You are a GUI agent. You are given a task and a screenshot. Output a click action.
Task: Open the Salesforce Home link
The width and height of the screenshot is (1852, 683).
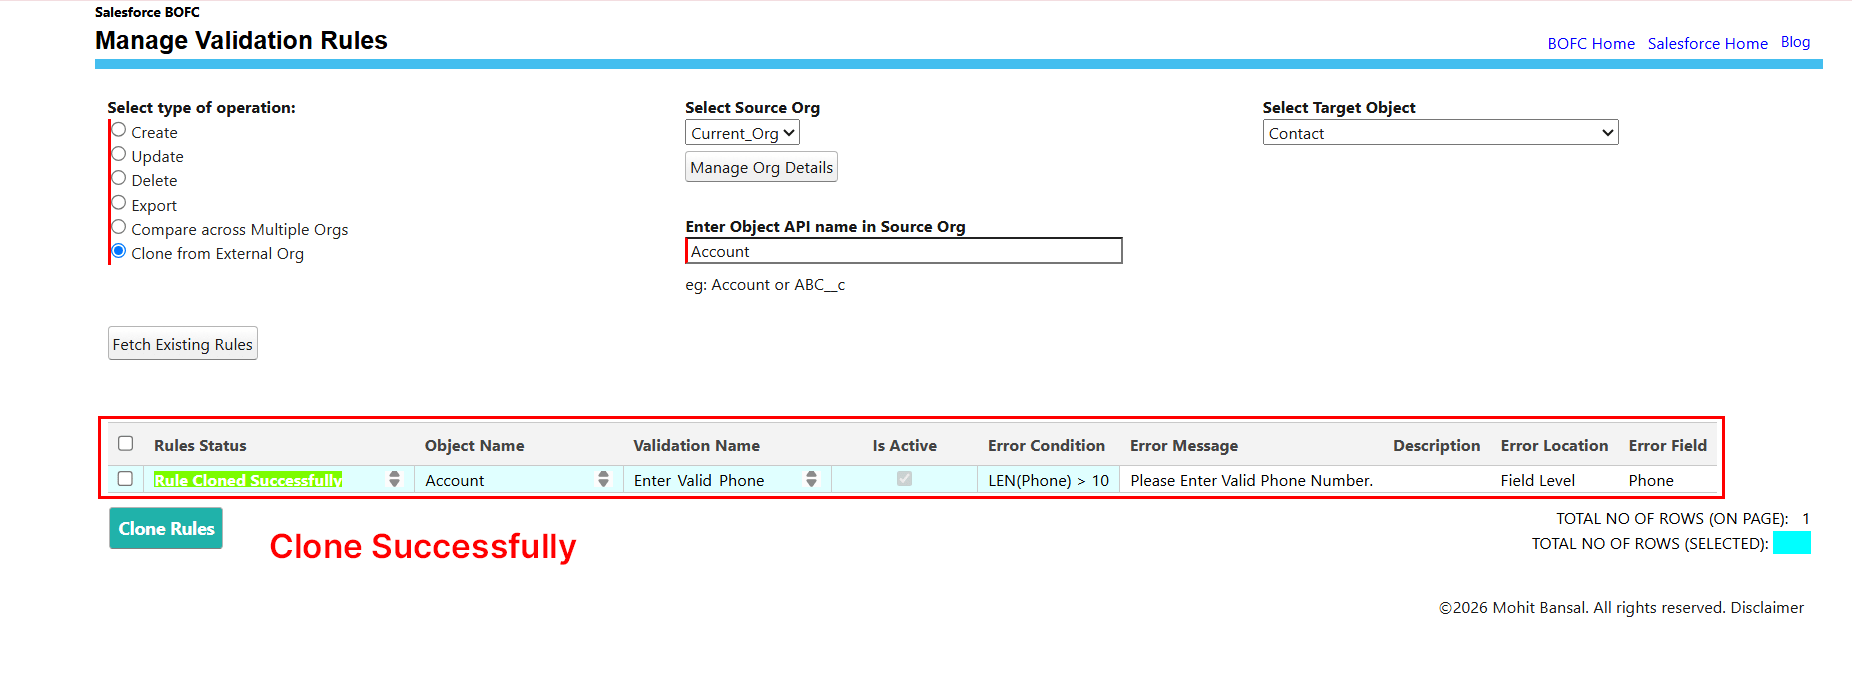[x=1708, y=44]
